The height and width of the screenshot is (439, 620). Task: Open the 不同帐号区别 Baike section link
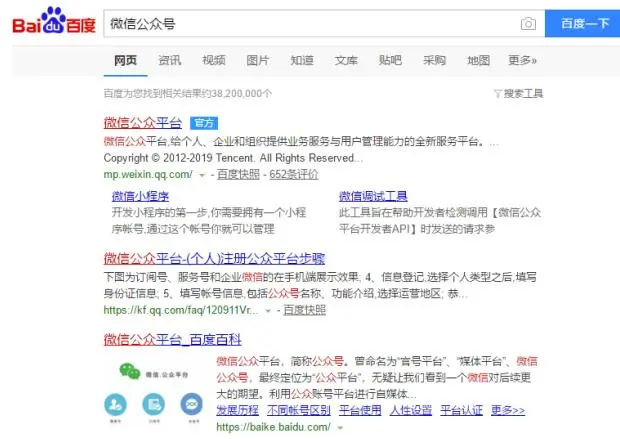pyautogui.click(x=299, y=410)
